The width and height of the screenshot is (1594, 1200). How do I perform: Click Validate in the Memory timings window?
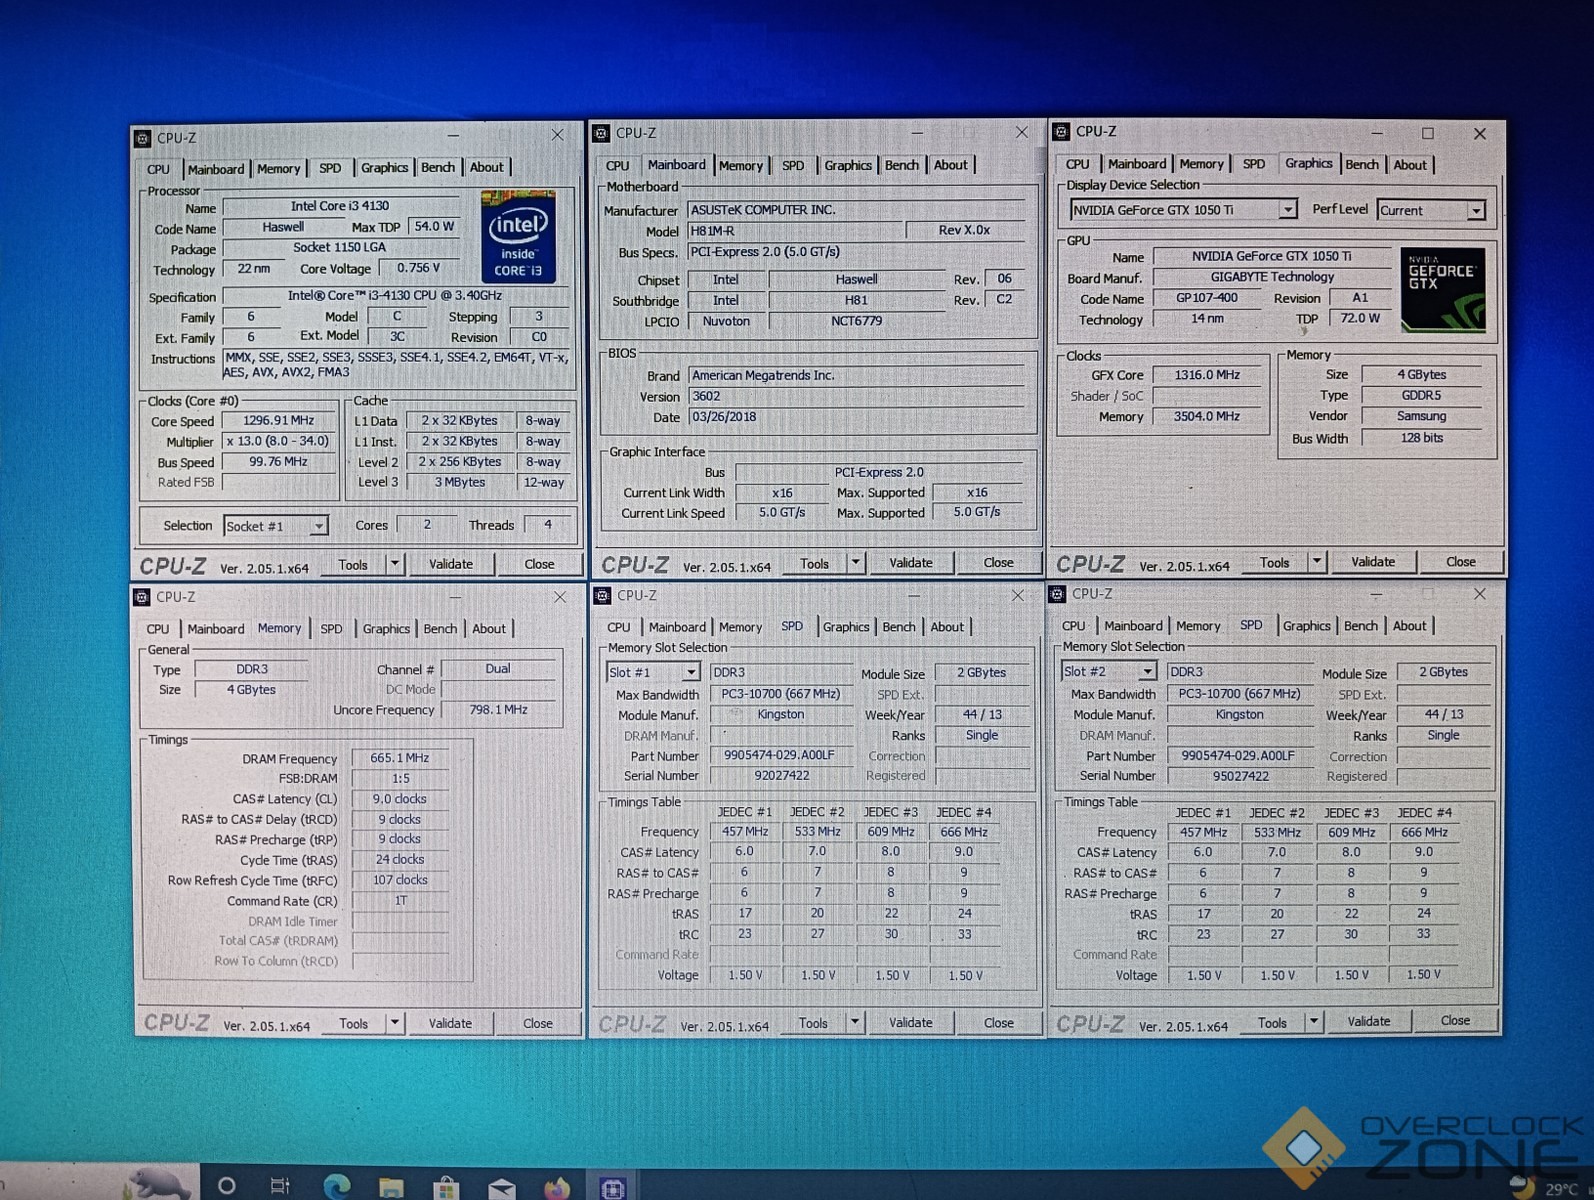pyautogui.click(x=450, y=1023)
